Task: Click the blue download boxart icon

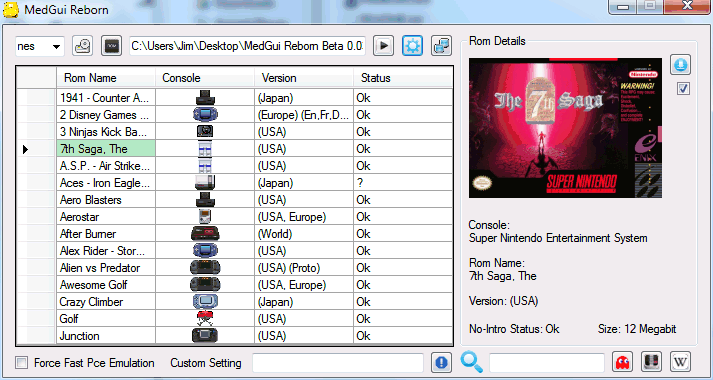Action: pyautogui.click(x=680, y=65)
